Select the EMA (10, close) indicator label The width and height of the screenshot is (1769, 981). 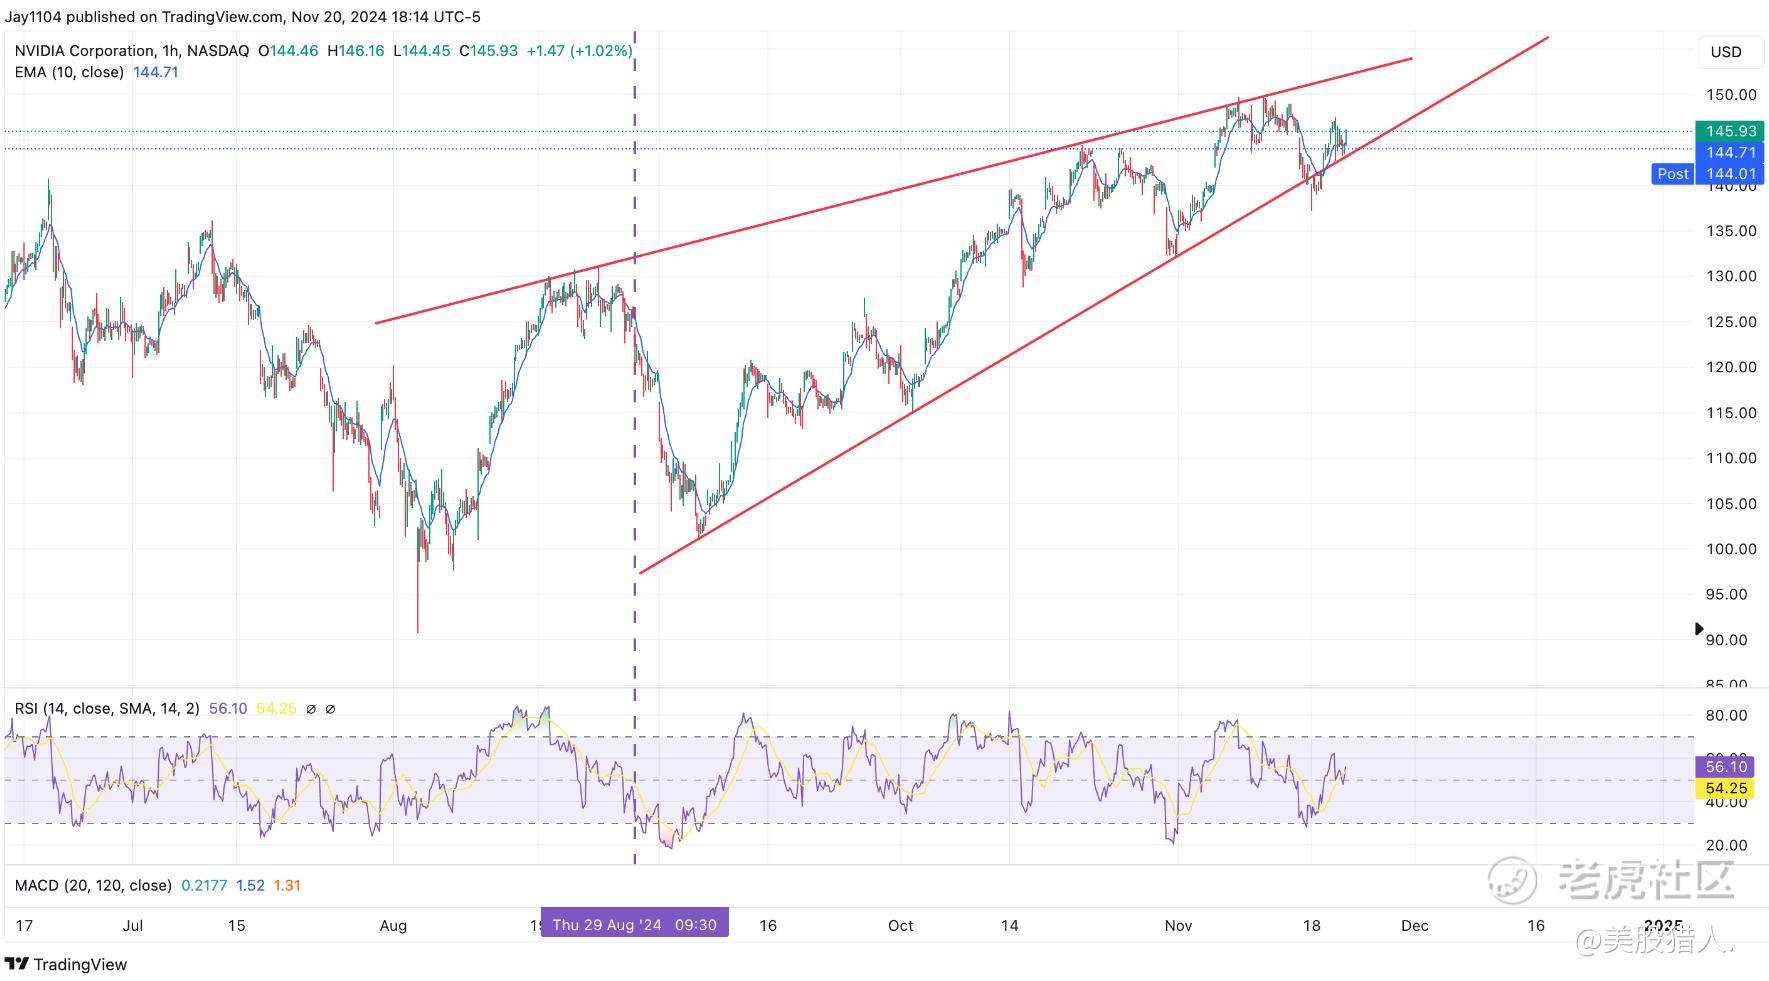tap(69, 72)
